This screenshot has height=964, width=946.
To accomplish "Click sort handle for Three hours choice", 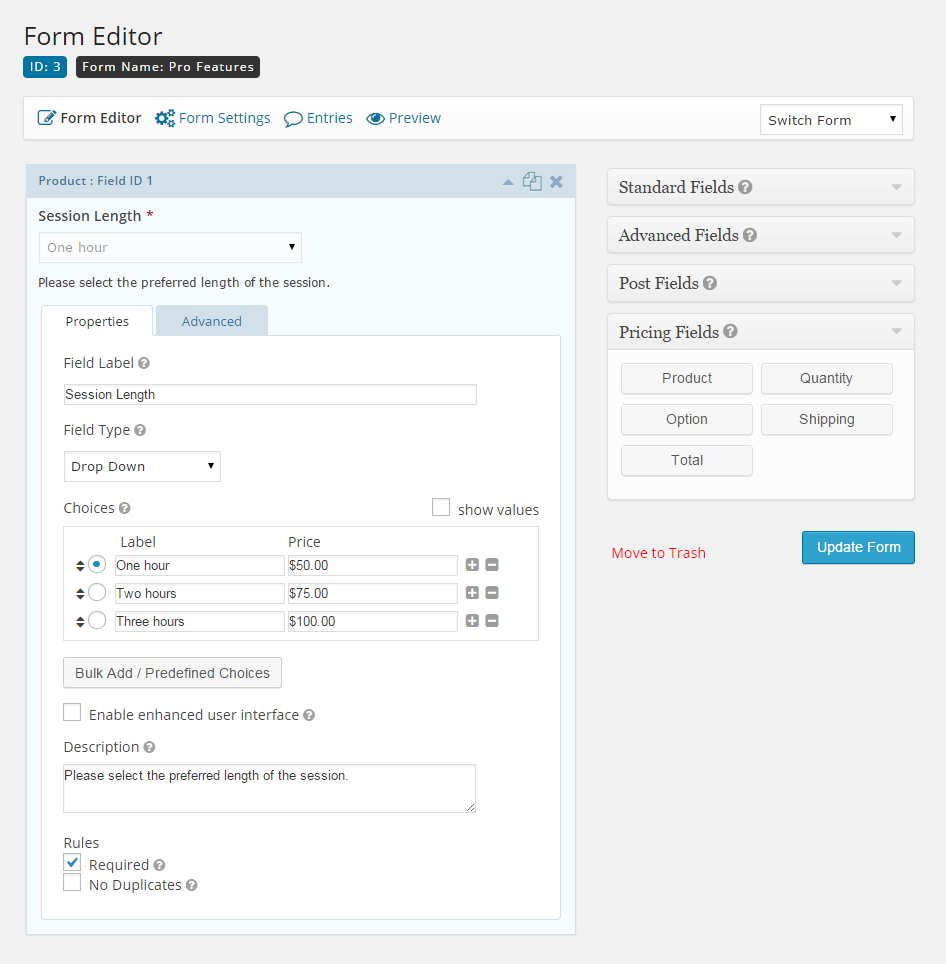I will coord(80,622).
